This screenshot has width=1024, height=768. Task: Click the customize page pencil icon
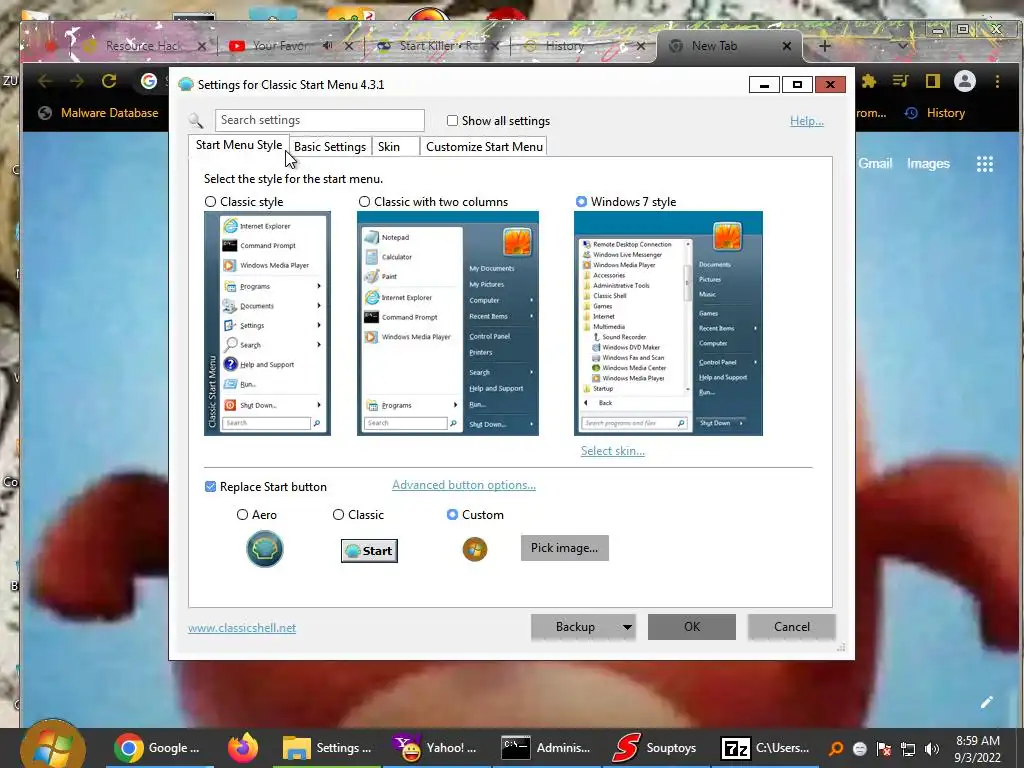[x=987, y=702]
